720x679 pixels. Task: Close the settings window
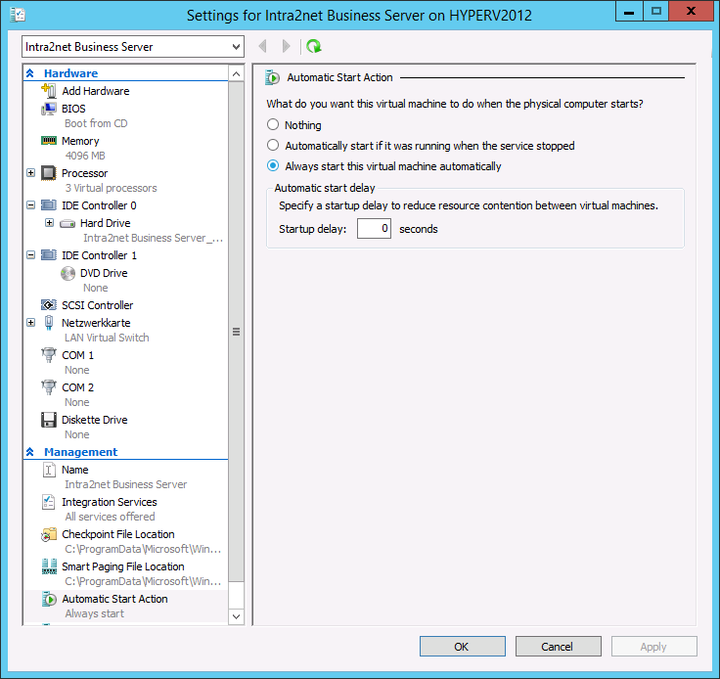691,11
